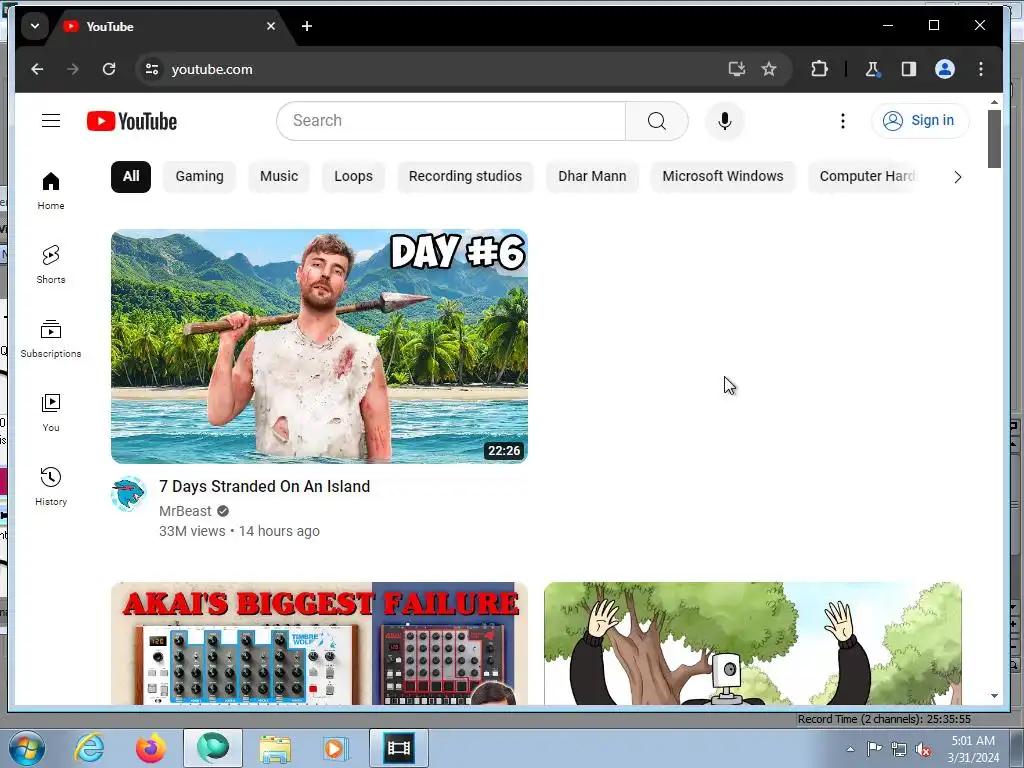The width and height of the screenshot is (1024, 768).
Task: Open Subscriptions in sidebar
Action: pyautogui.click(x=51, y=338)
